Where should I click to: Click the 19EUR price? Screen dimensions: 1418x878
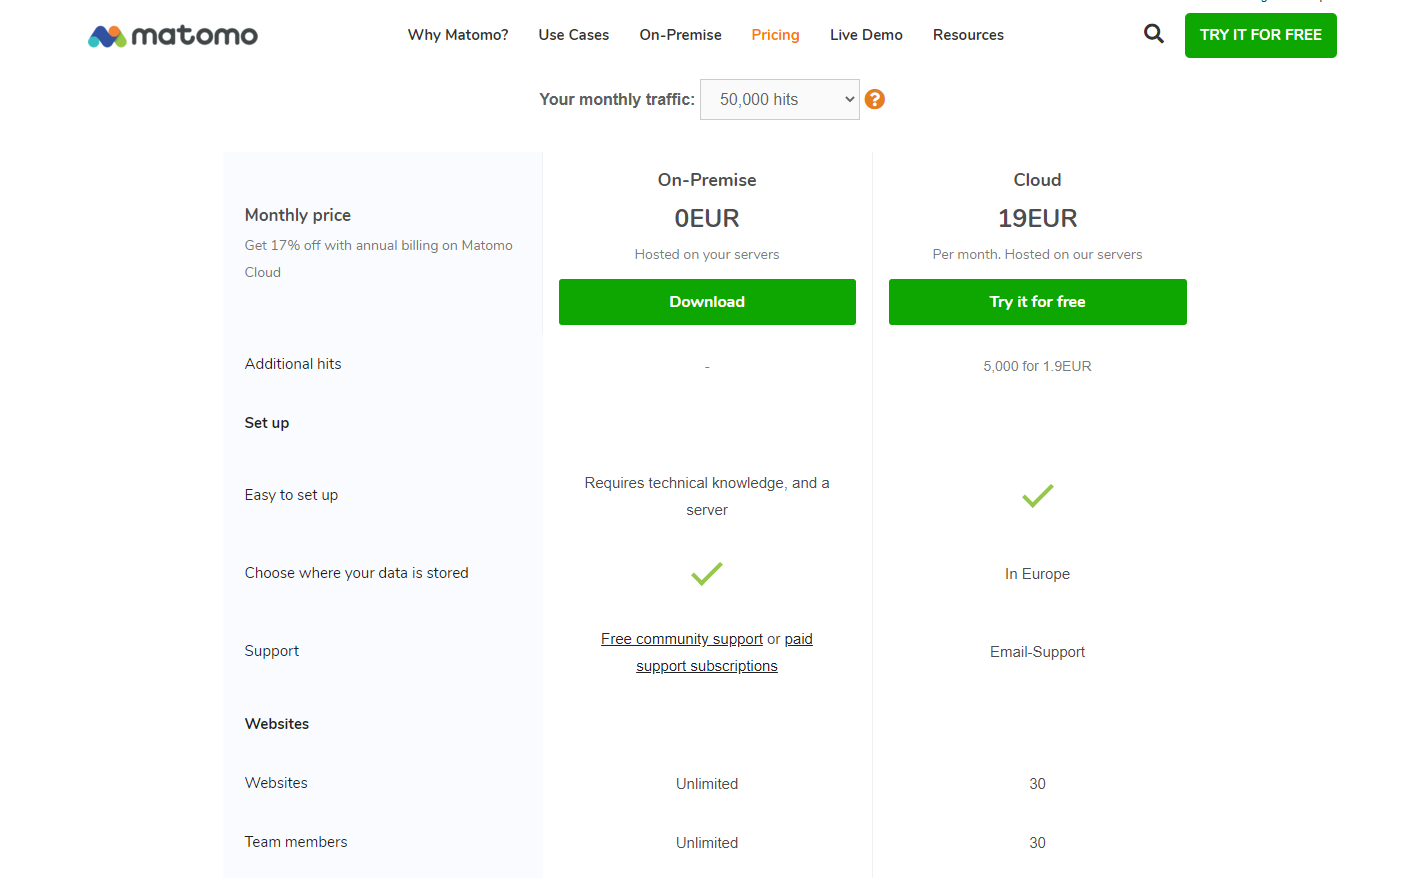point(1038,218)
